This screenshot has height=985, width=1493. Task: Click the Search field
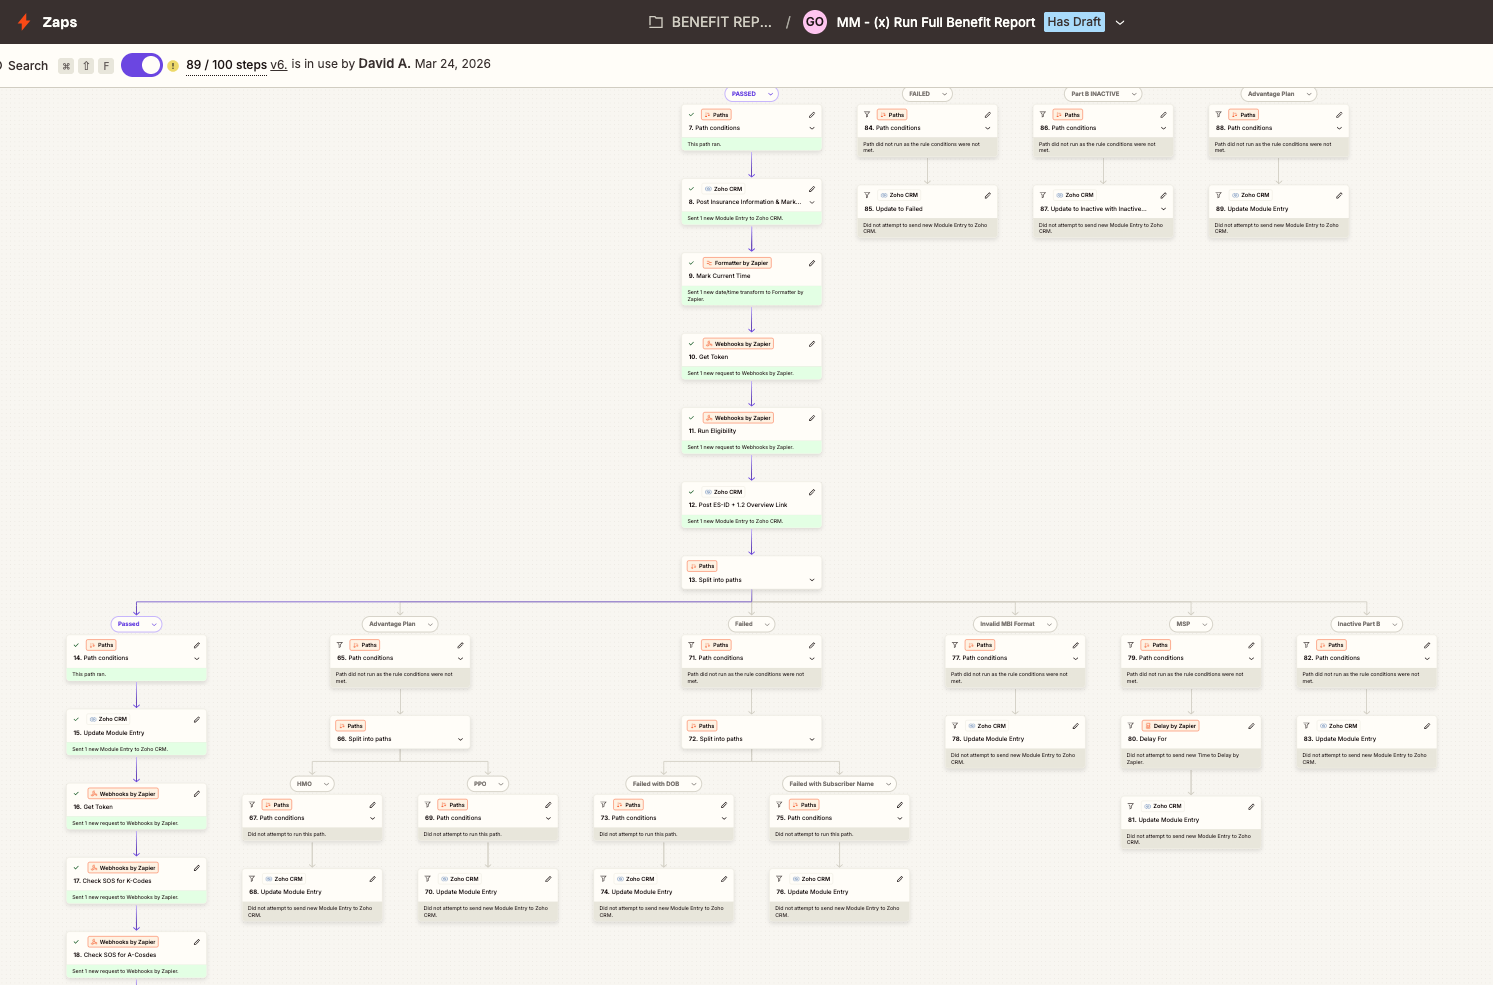(28, 66)
